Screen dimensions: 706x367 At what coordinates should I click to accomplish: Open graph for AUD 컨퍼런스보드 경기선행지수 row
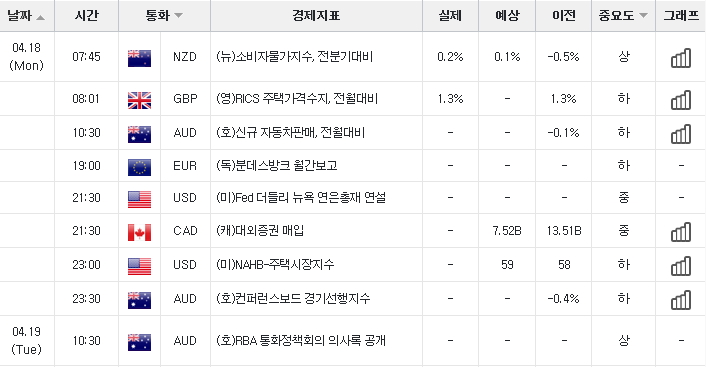click(681, 299)
